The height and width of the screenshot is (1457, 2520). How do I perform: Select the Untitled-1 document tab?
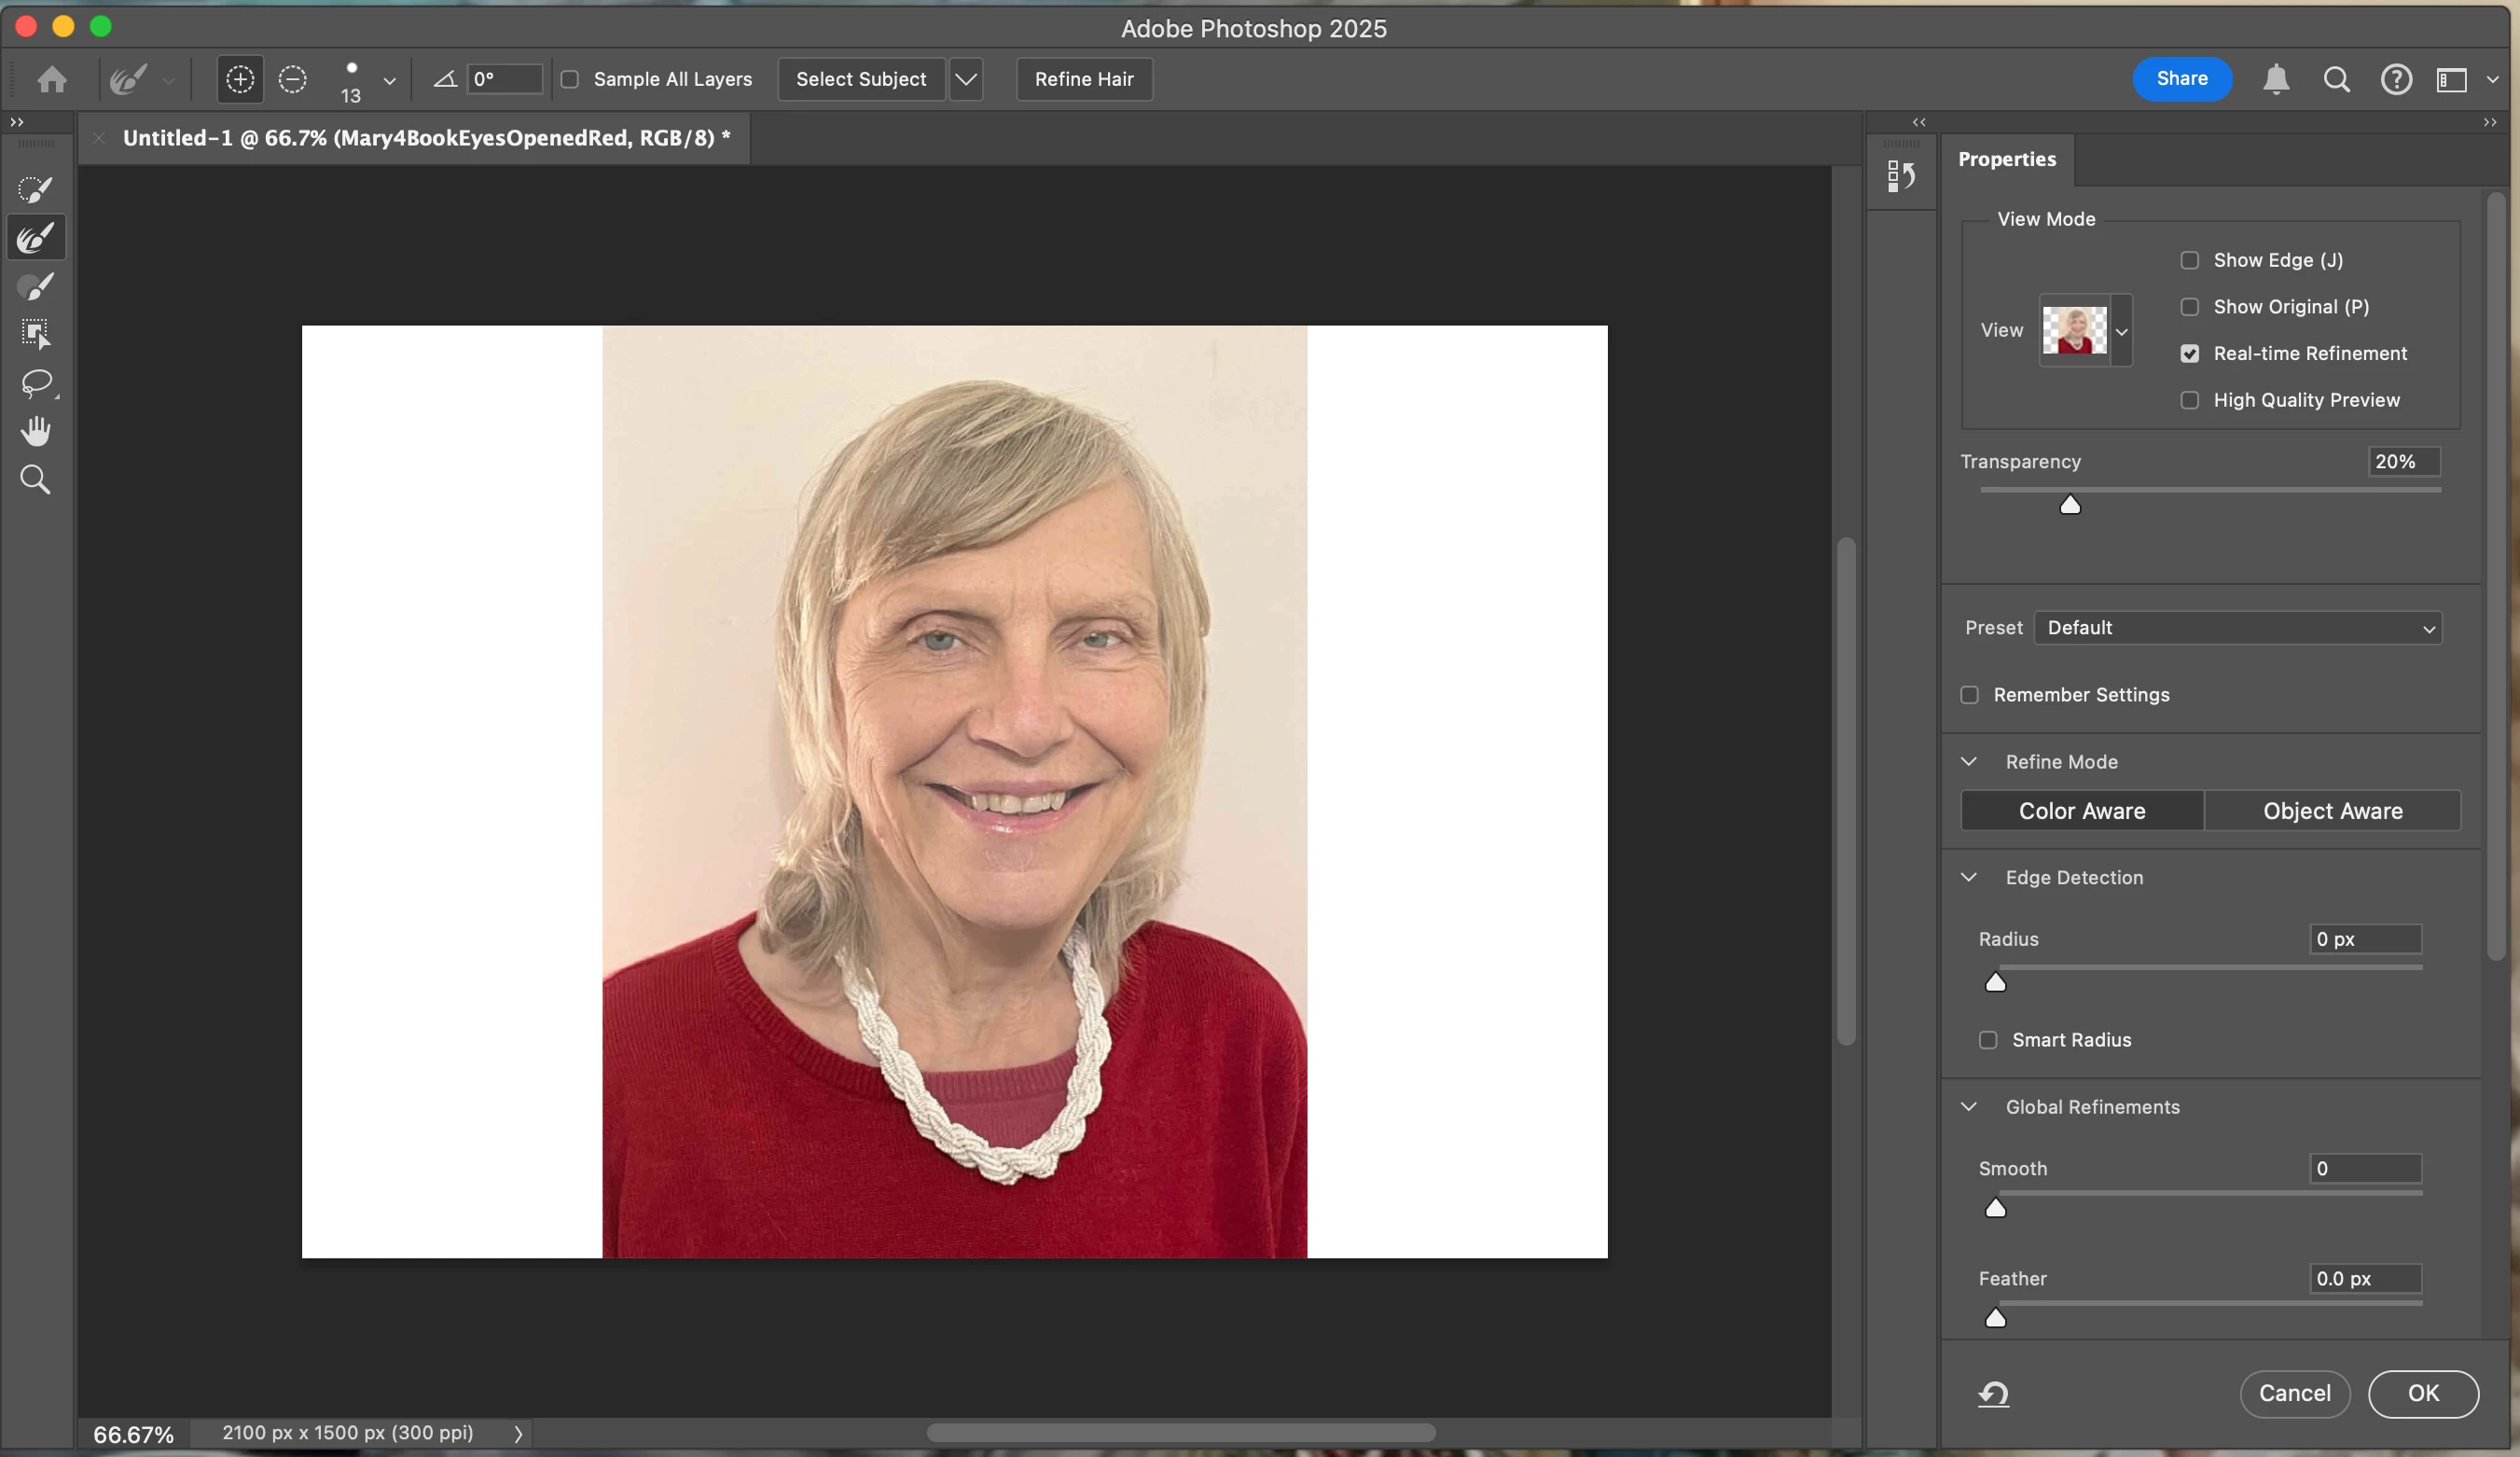tap(425, 138)
